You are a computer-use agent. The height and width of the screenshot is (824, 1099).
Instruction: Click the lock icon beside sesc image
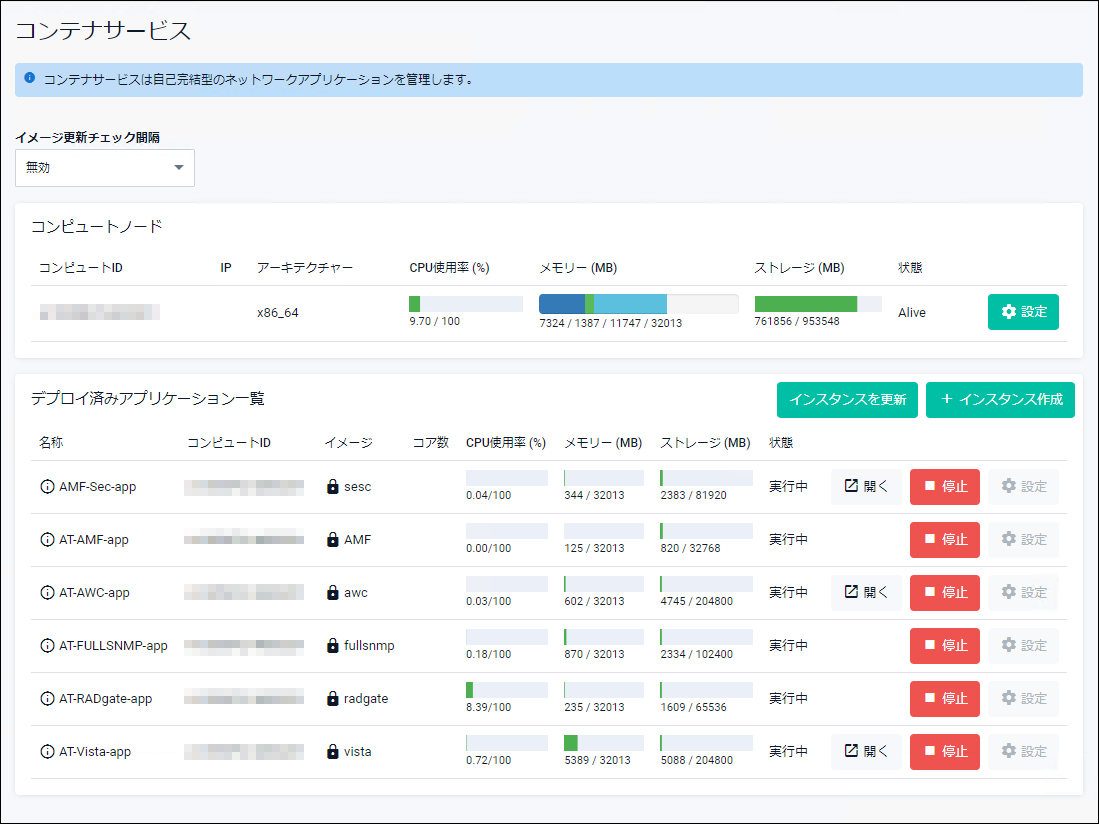[333, 487]
